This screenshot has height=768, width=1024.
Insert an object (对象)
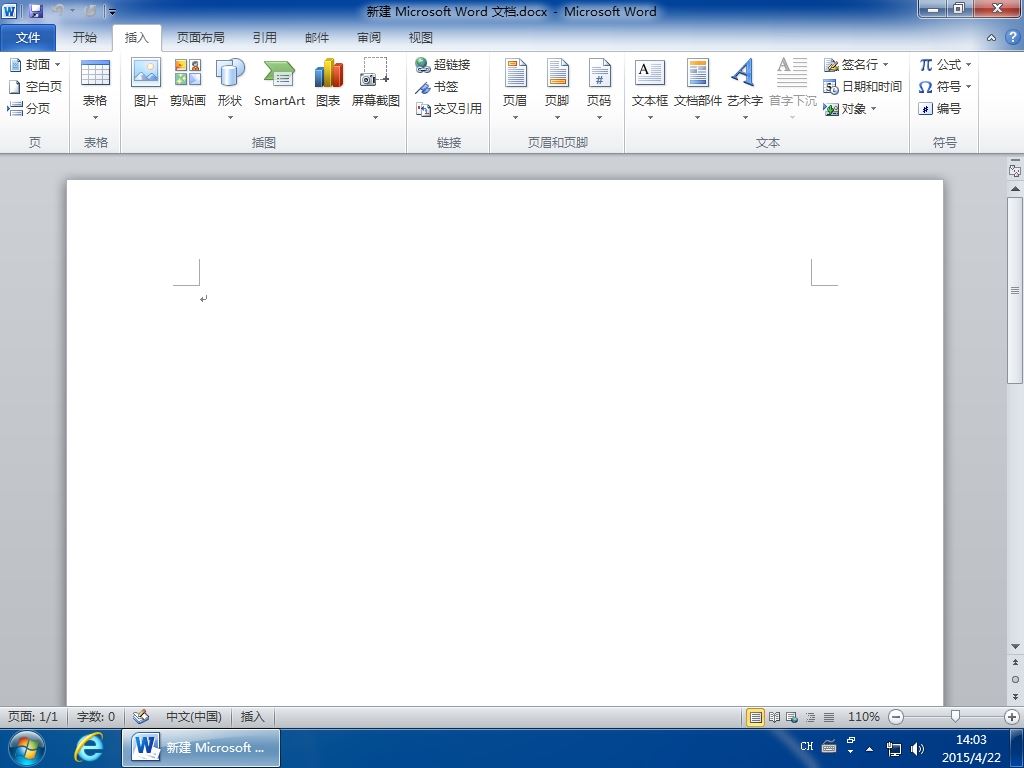coord(844,108)
